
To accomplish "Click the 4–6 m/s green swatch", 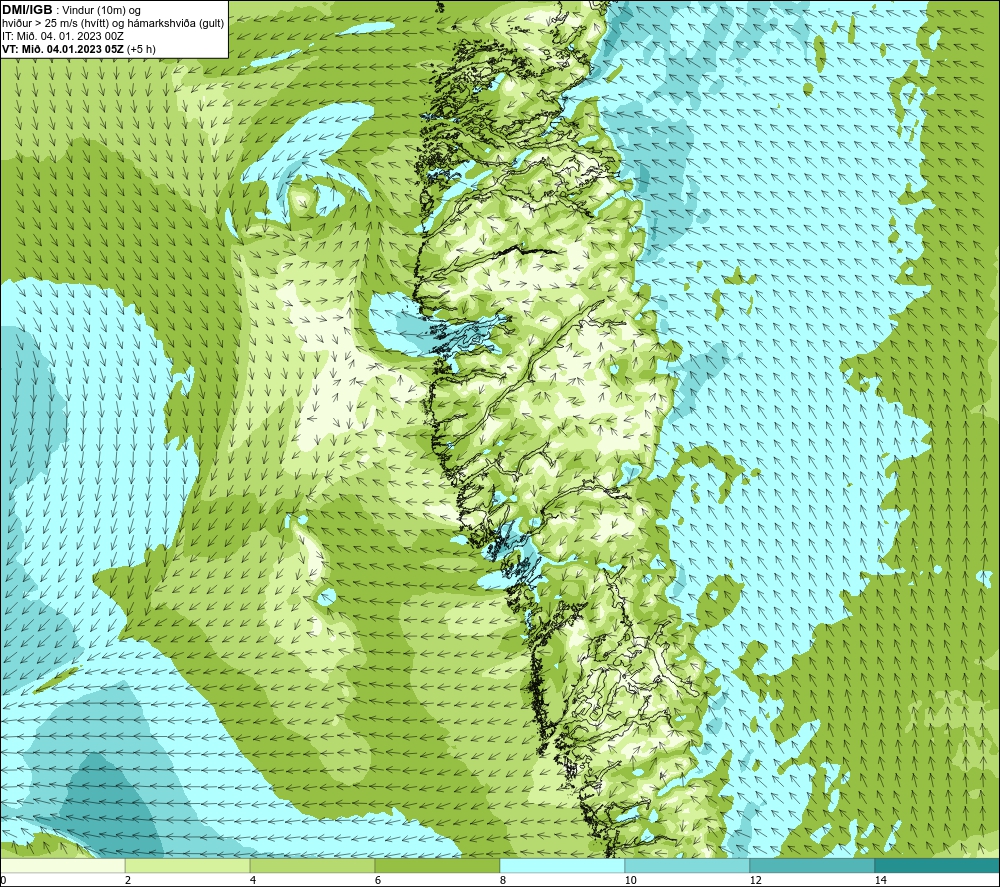I will (312, 865).
